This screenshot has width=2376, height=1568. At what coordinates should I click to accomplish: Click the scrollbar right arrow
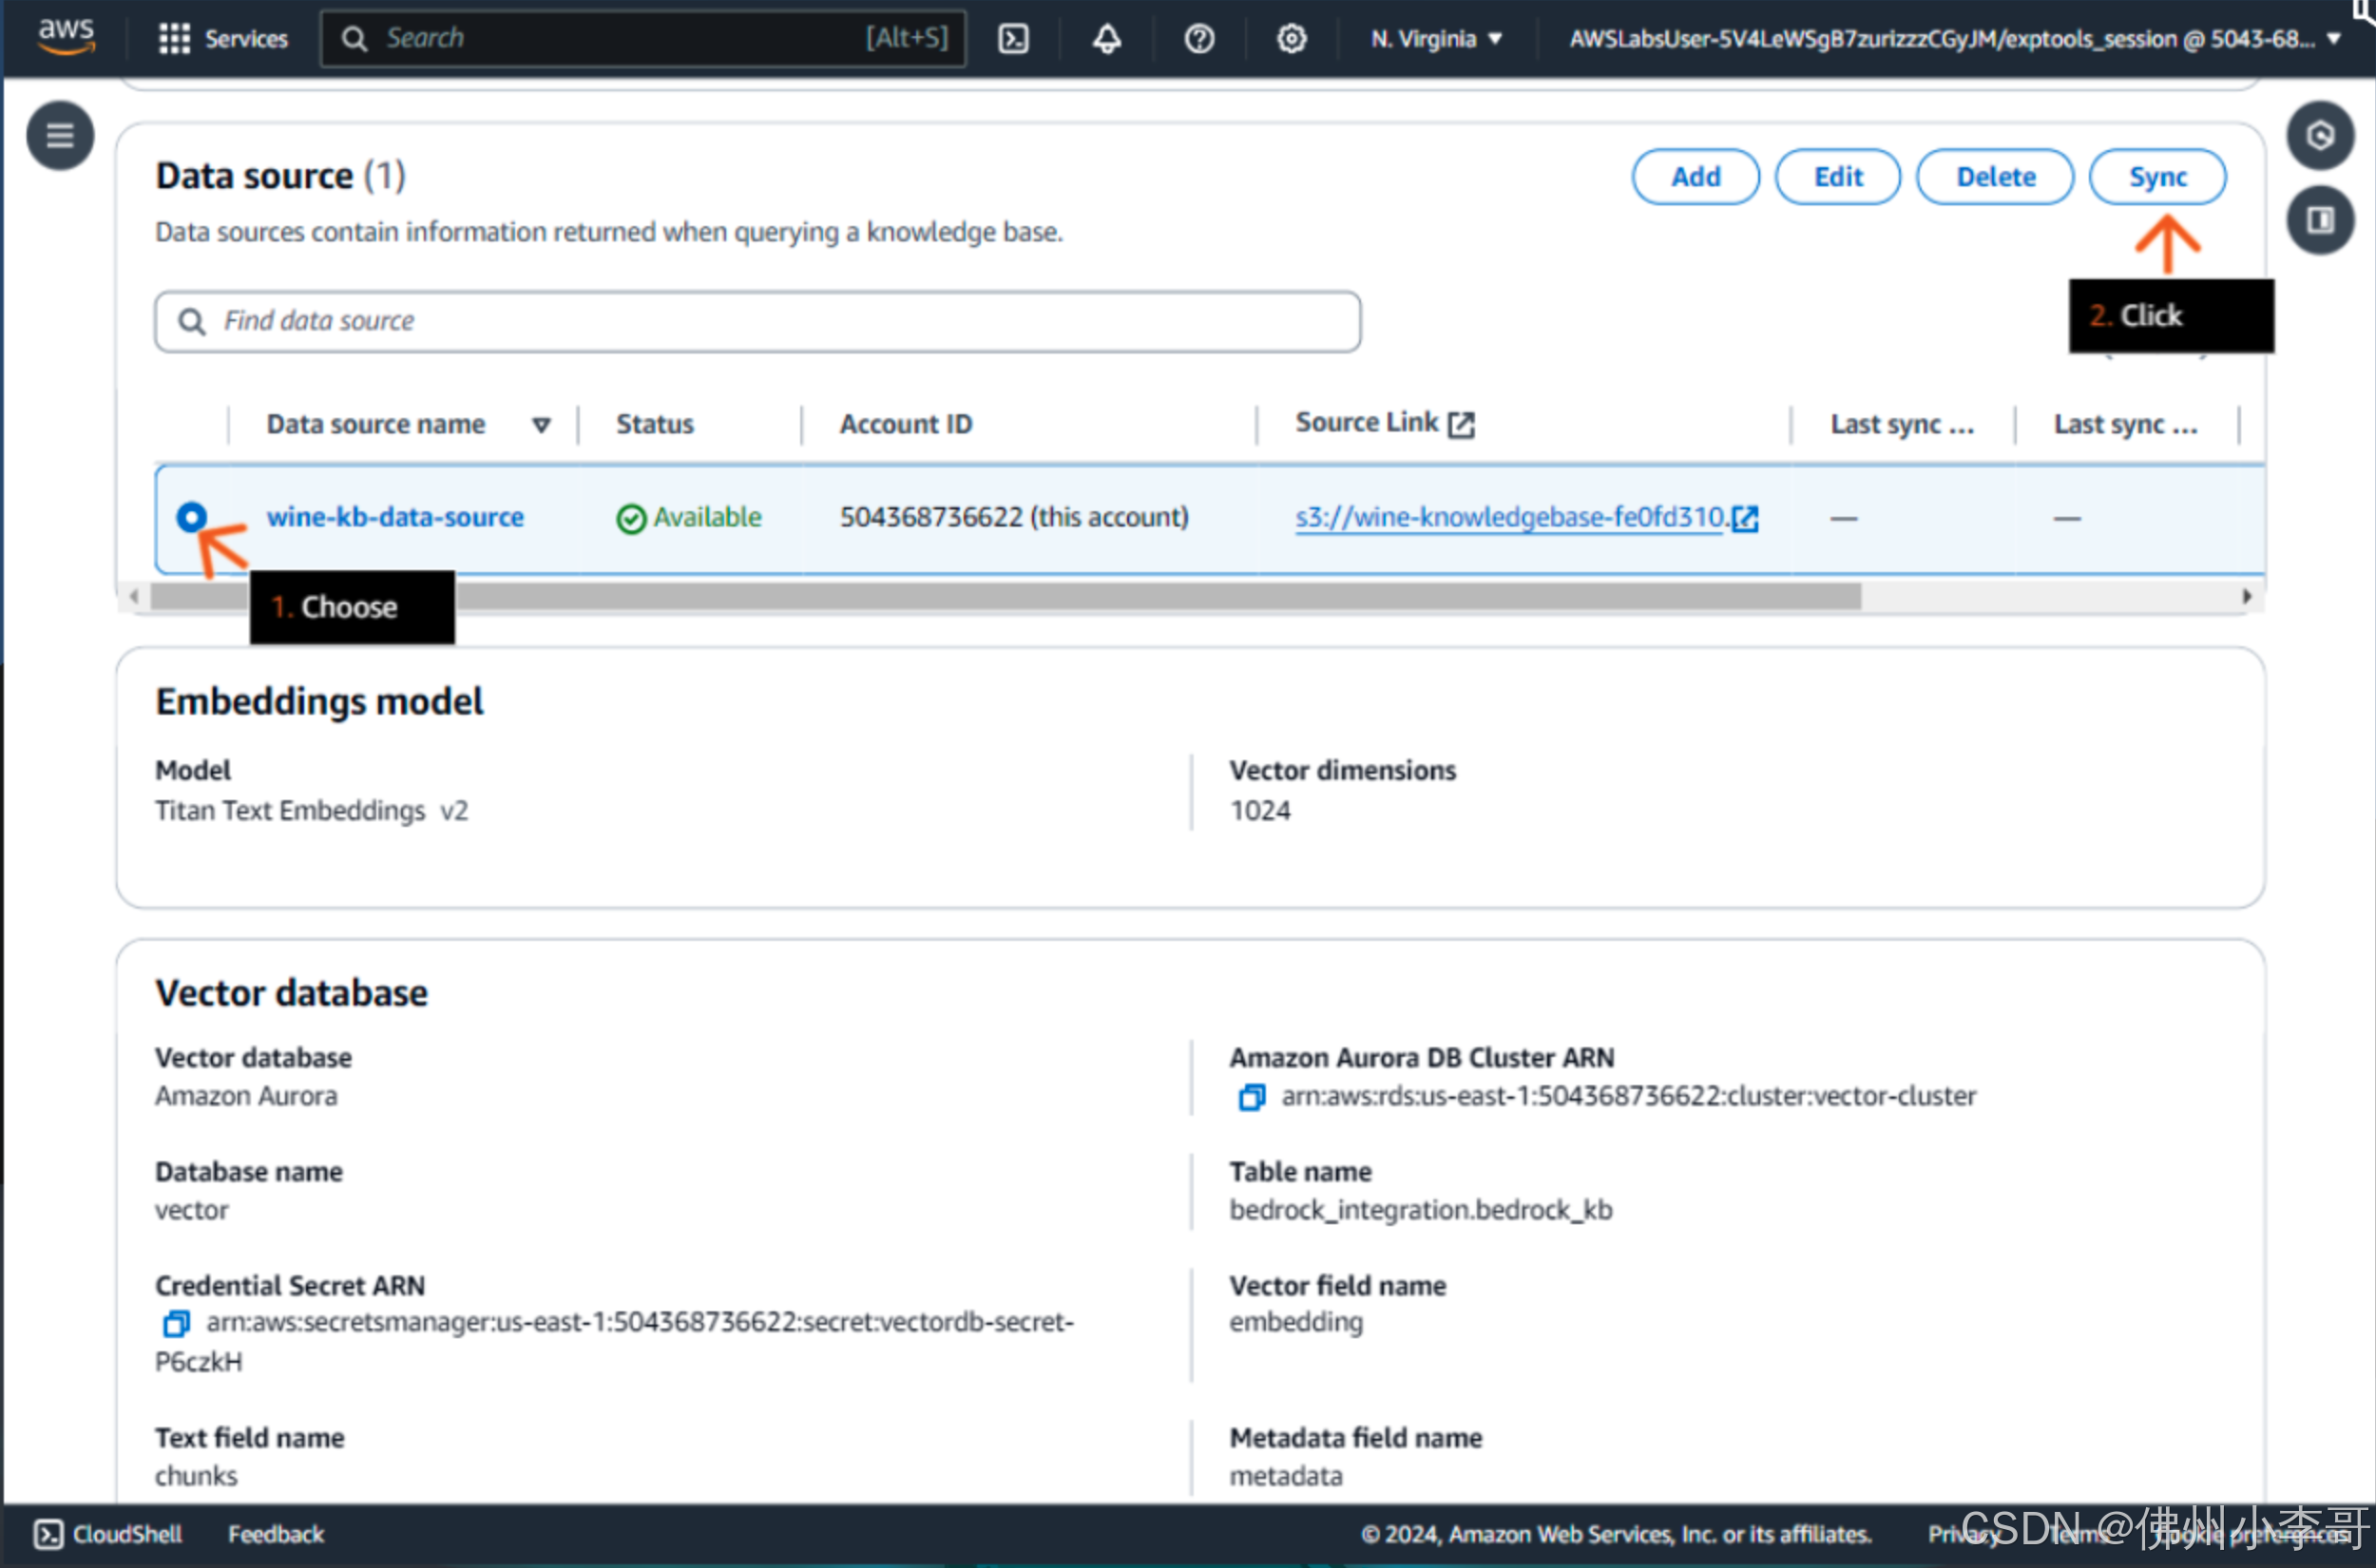pyautogui.click(x=2246, y=597)
